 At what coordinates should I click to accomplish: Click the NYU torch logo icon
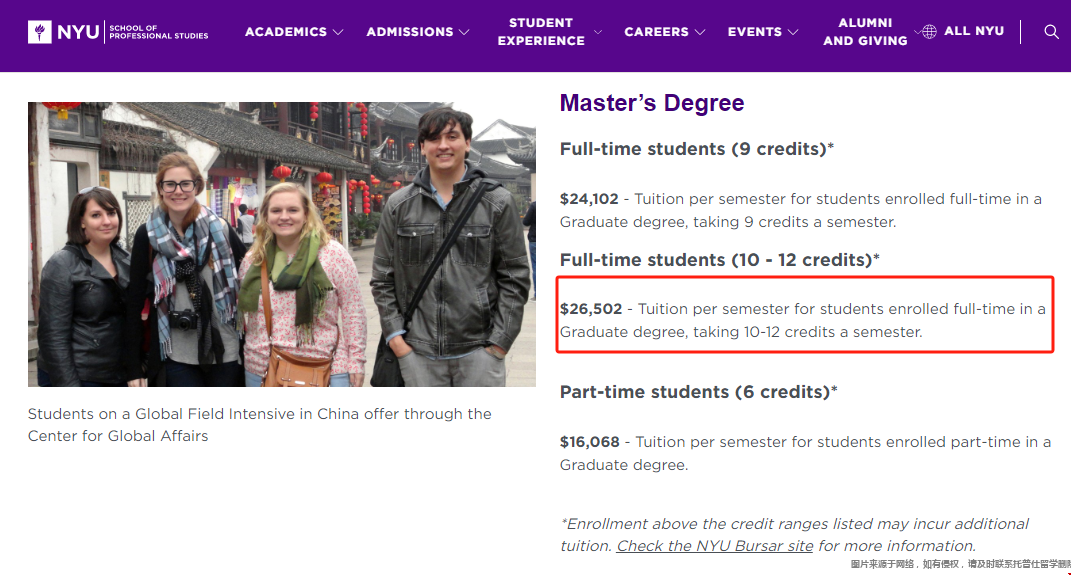(40, 31)
